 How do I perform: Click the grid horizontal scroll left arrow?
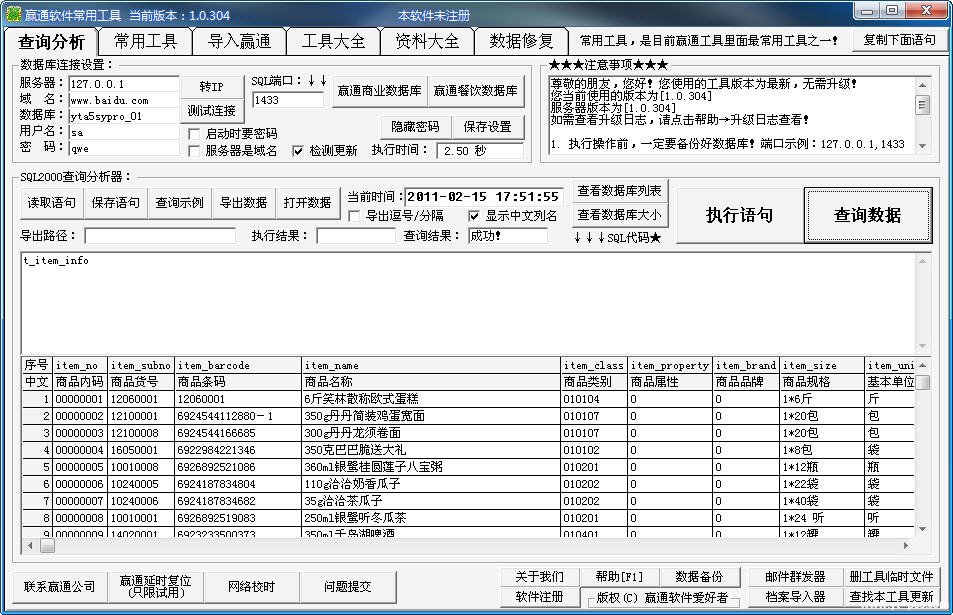[30, 546]
